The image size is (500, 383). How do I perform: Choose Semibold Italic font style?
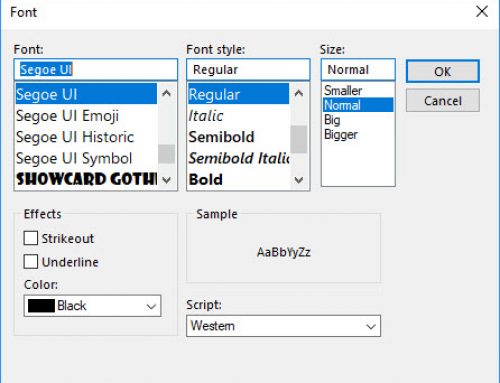(x=238, y=158)
